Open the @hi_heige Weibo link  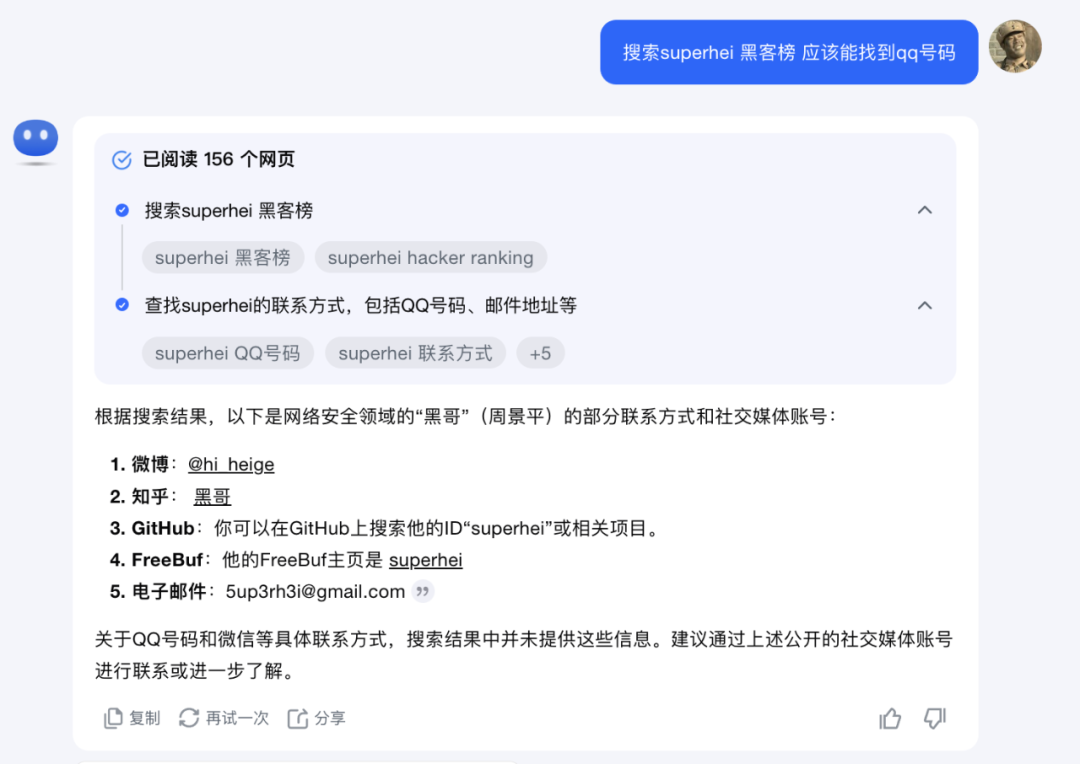[231, 464]
